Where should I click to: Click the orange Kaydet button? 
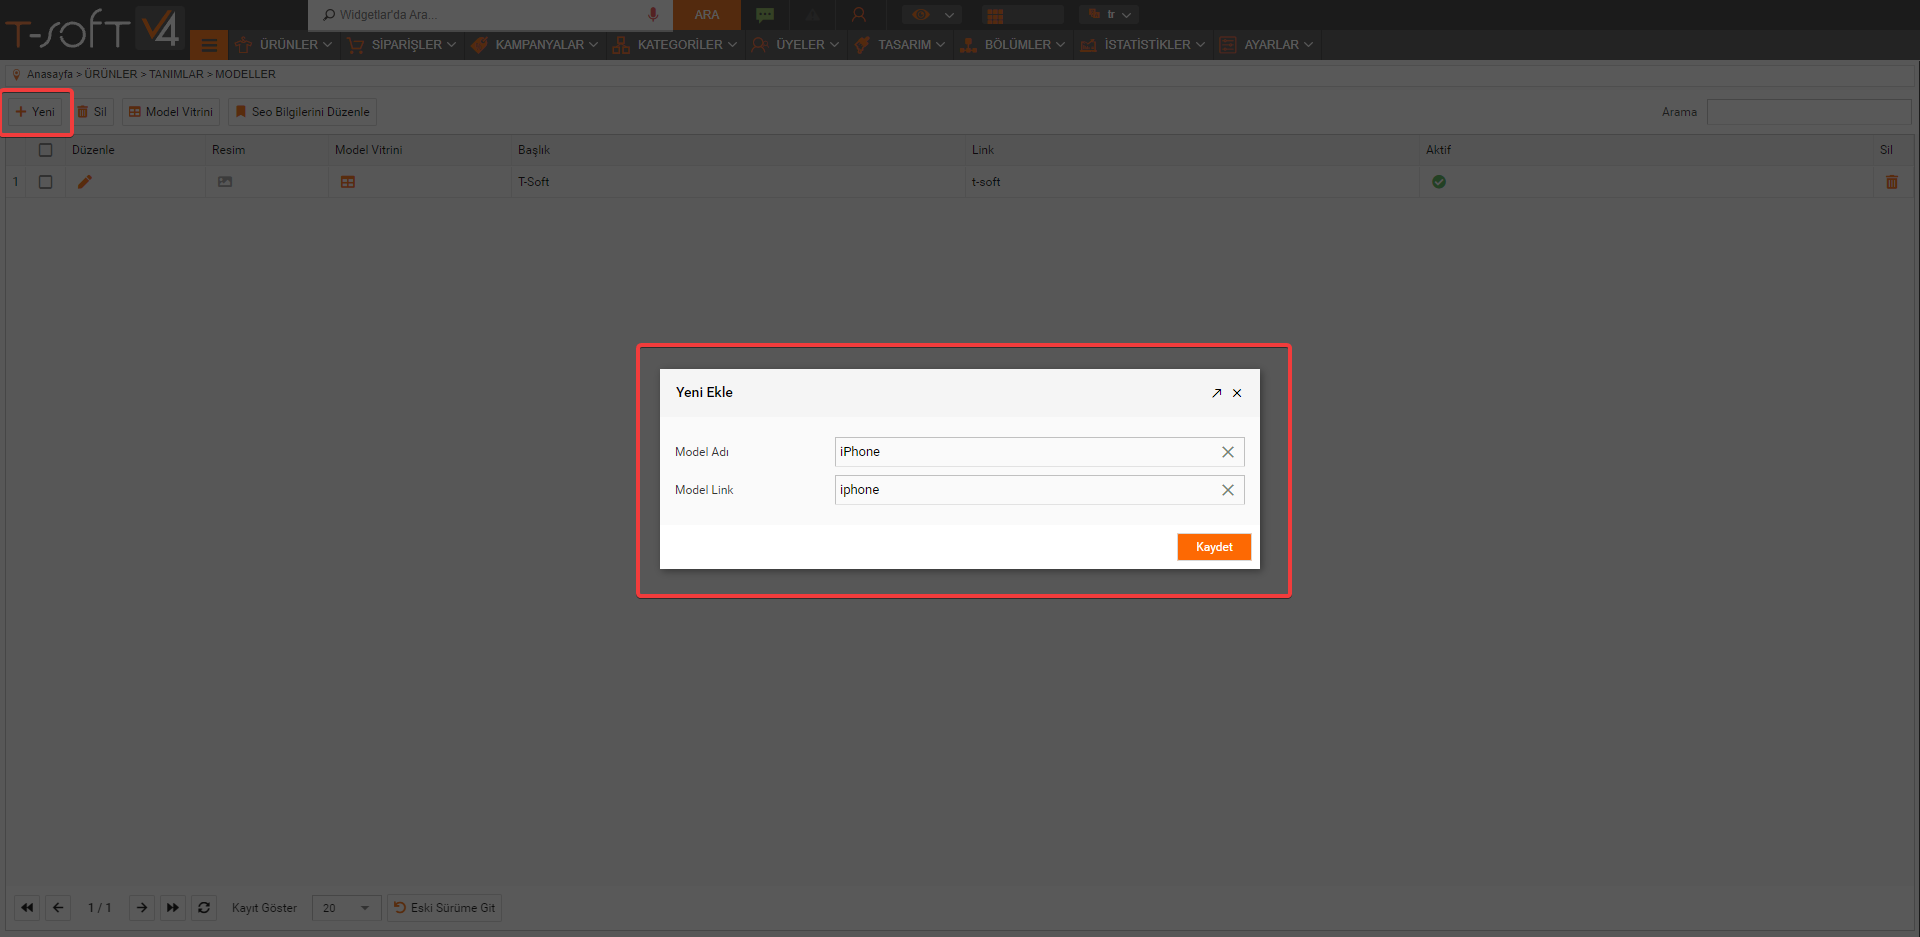coord(1214,547)
